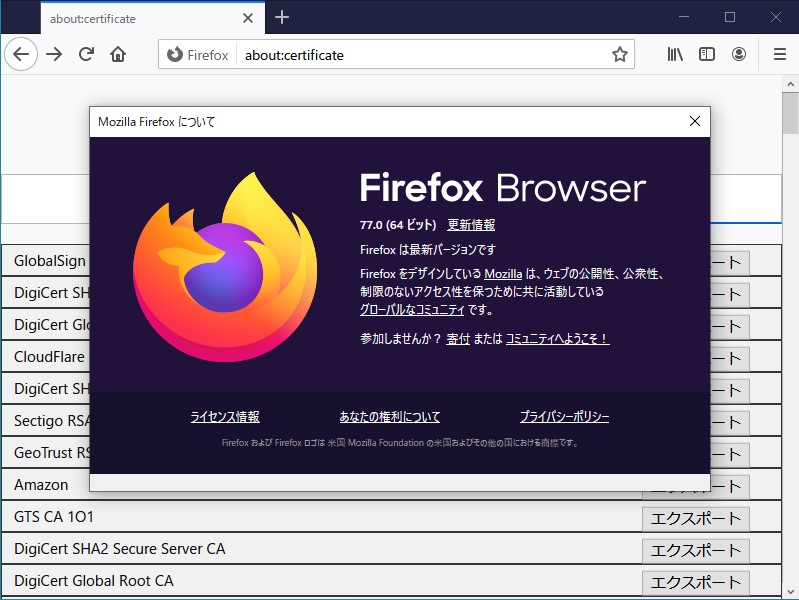Follow the Mozilla link in the description
This screenshot has width=799, height=600.
(503, 274)
